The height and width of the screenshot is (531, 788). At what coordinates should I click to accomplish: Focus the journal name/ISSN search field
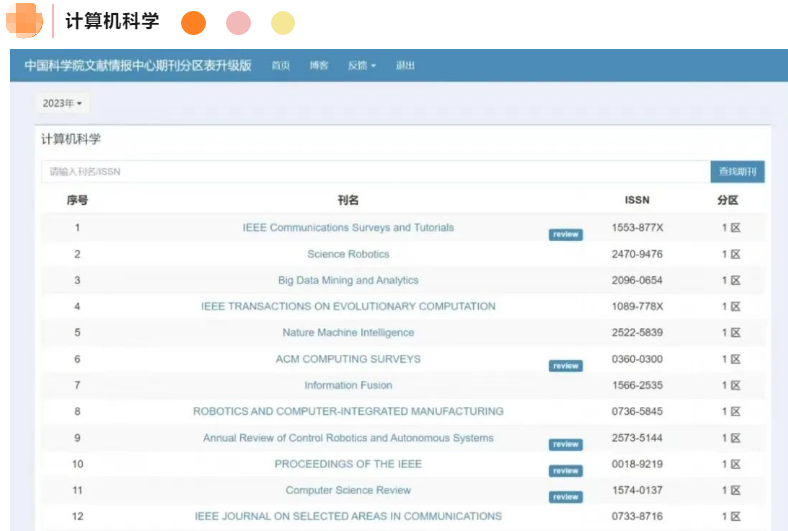(375, 172)
